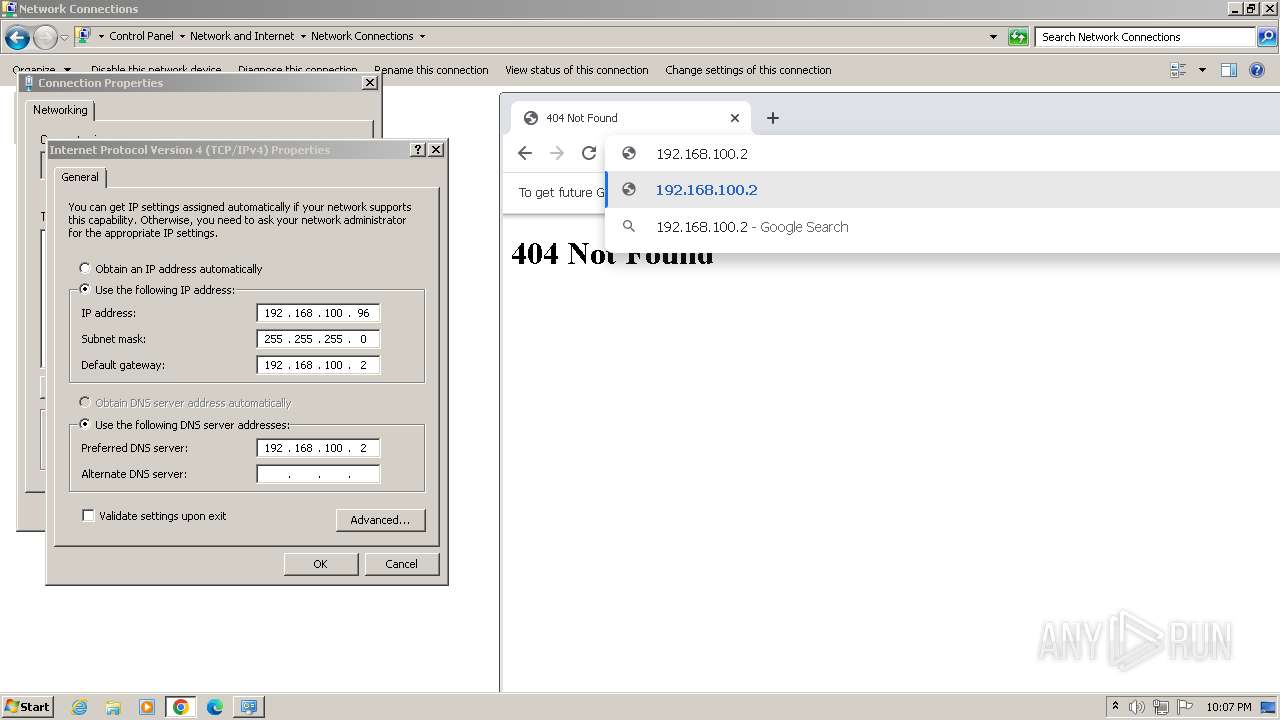Click Cancel in IPv4 Properties

click(x=401, y=564)
